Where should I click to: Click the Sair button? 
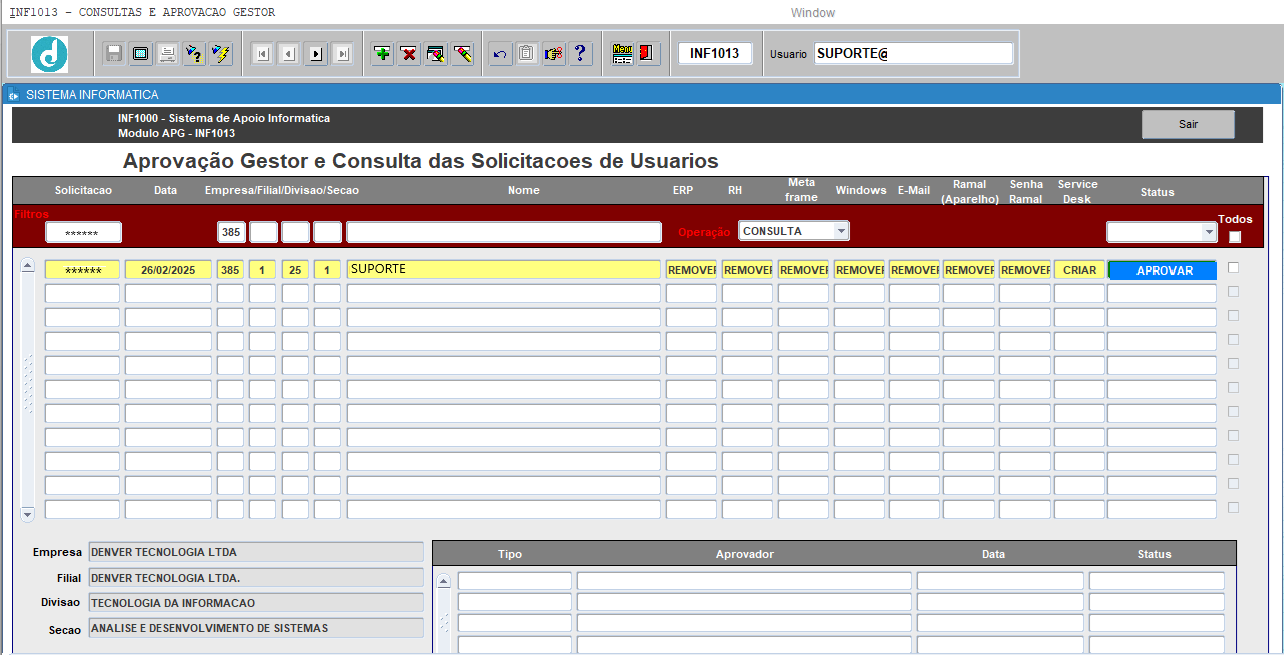(1188, 125)
